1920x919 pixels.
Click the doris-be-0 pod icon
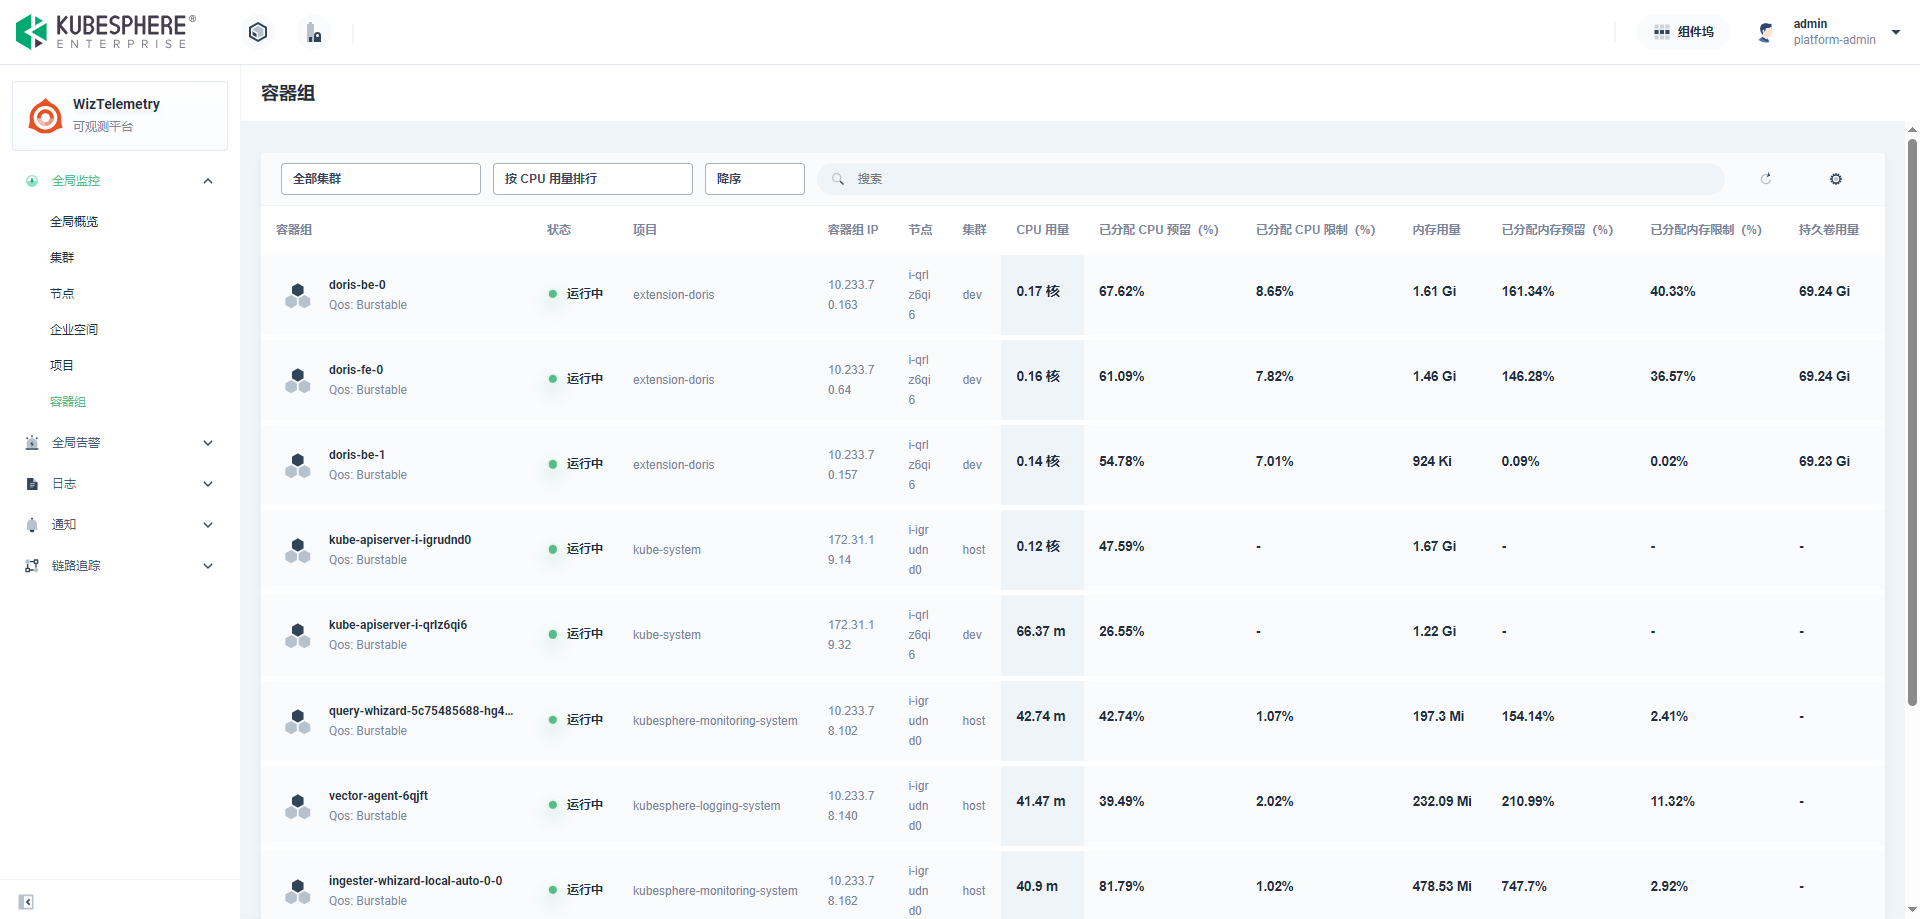tap(297, 295)
